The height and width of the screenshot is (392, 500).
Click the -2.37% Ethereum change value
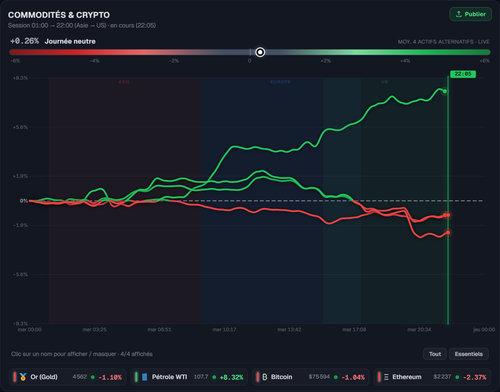474,377
